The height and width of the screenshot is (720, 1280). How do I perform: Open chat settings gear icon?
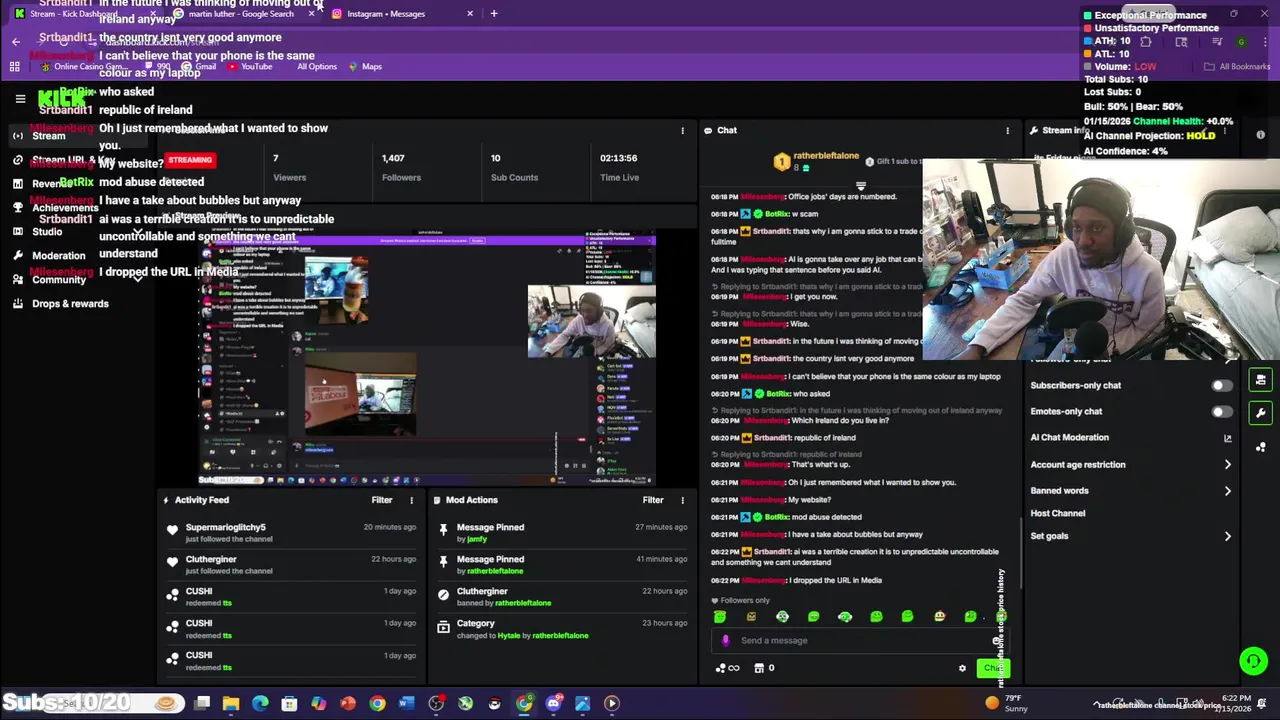[962, 668]
